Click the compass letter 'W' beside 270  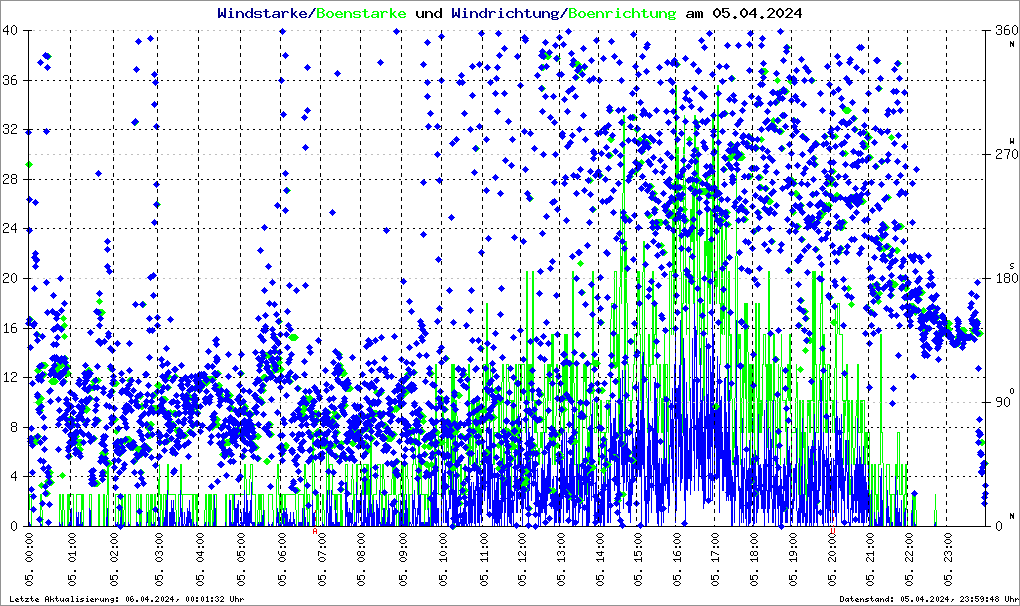point(1012,141)
